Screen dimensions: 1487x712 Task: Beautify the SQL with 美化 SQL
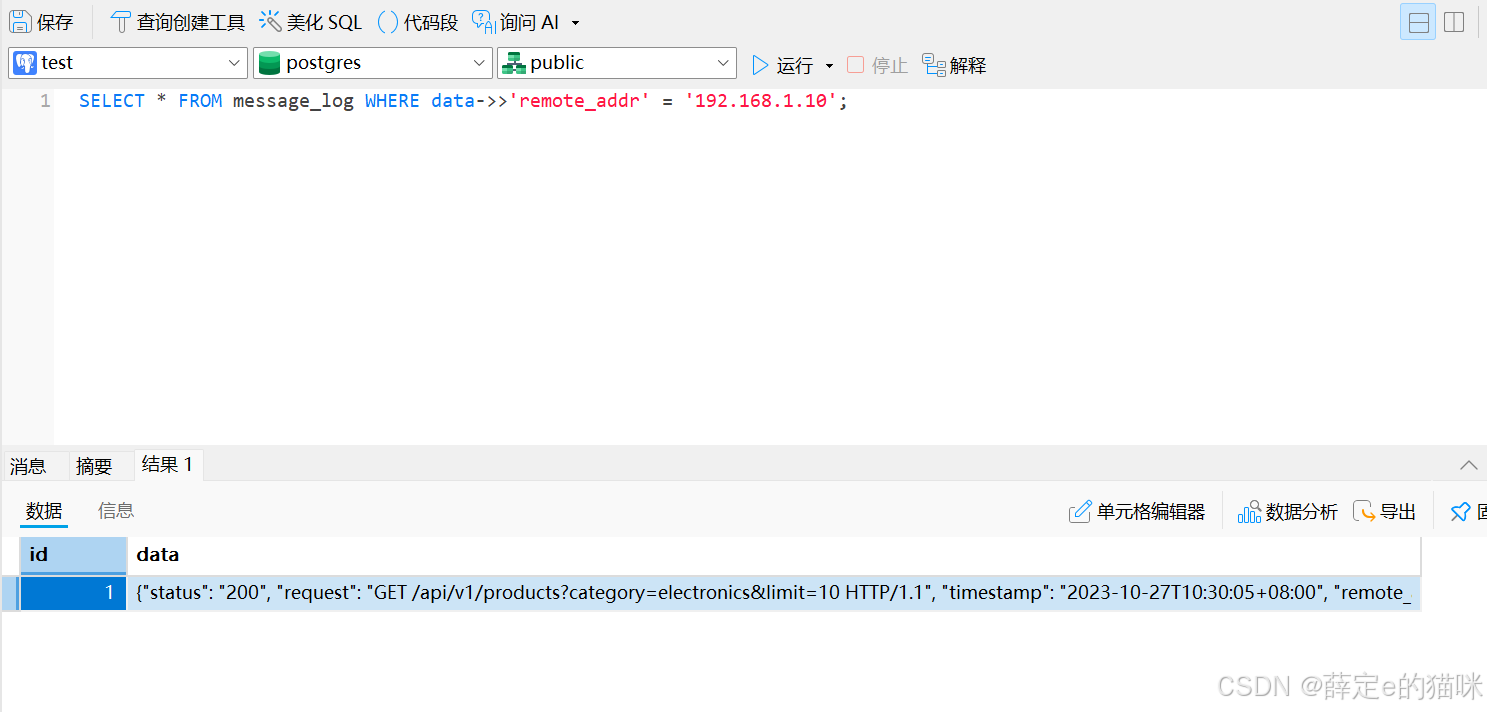[x=311, y=22]
